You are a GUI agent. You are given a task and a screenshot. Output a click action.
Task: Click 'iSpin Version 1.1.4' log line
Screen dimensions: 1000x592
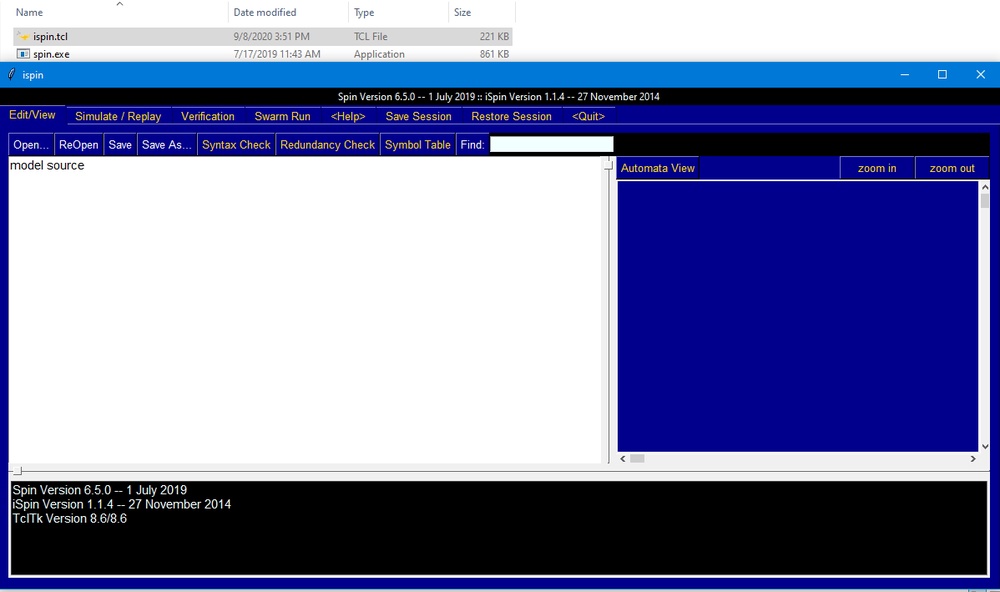pyautogui.click(x=122, y=505)
